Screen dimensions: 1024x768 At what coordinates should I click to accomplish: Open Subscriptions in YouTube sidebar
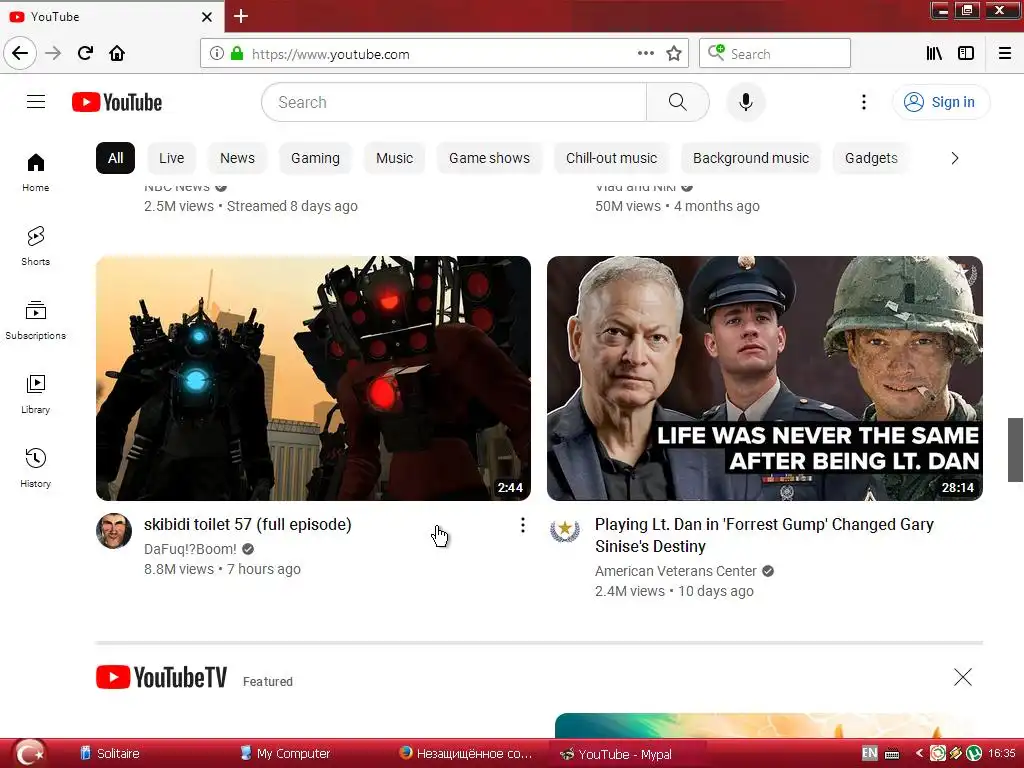[36, 320]
